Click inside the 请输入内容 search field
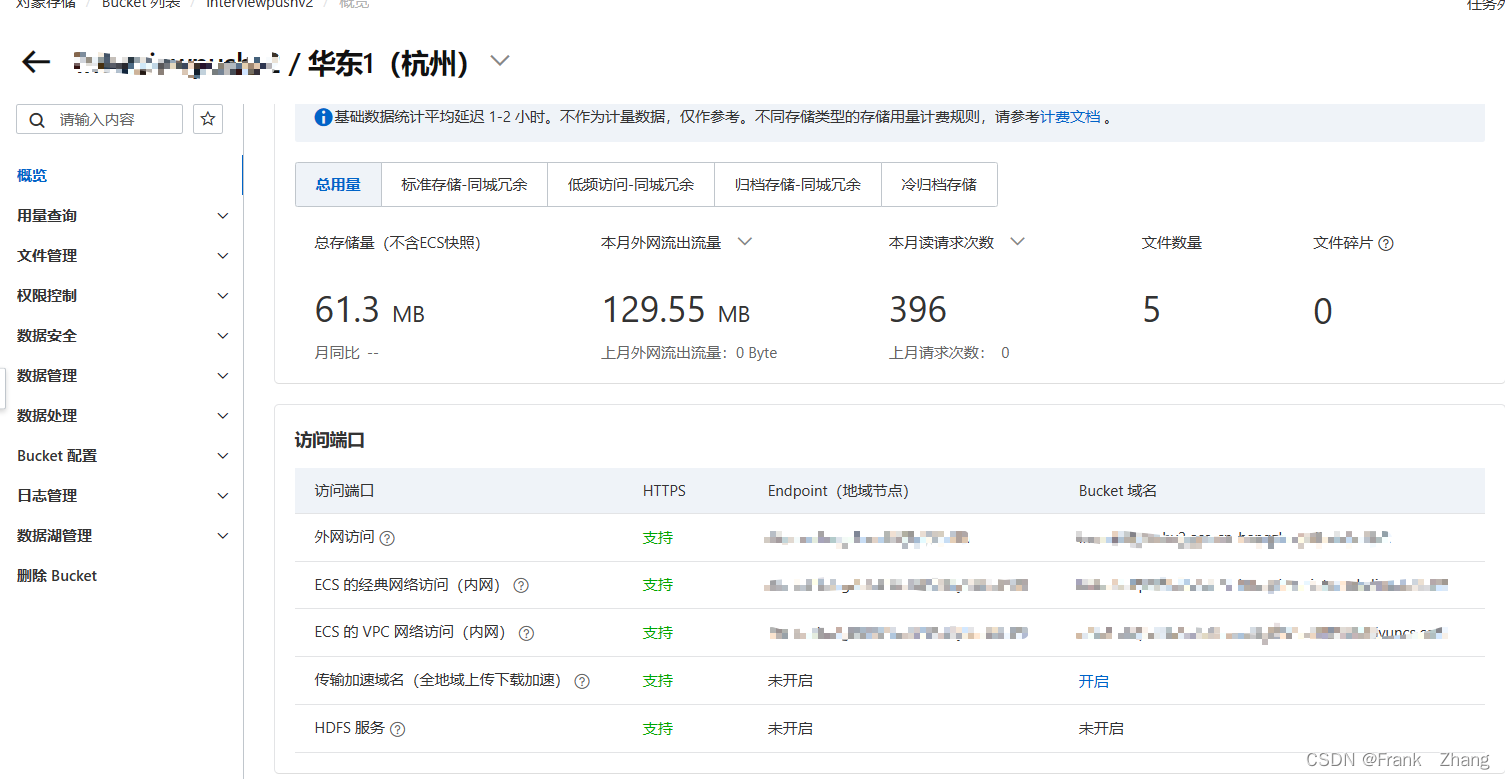 point(110,118)
